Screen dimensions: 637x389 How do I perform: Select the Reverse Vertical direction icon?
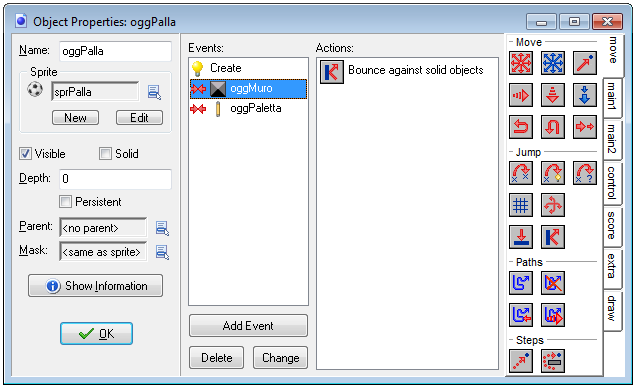tap(553, 127)
